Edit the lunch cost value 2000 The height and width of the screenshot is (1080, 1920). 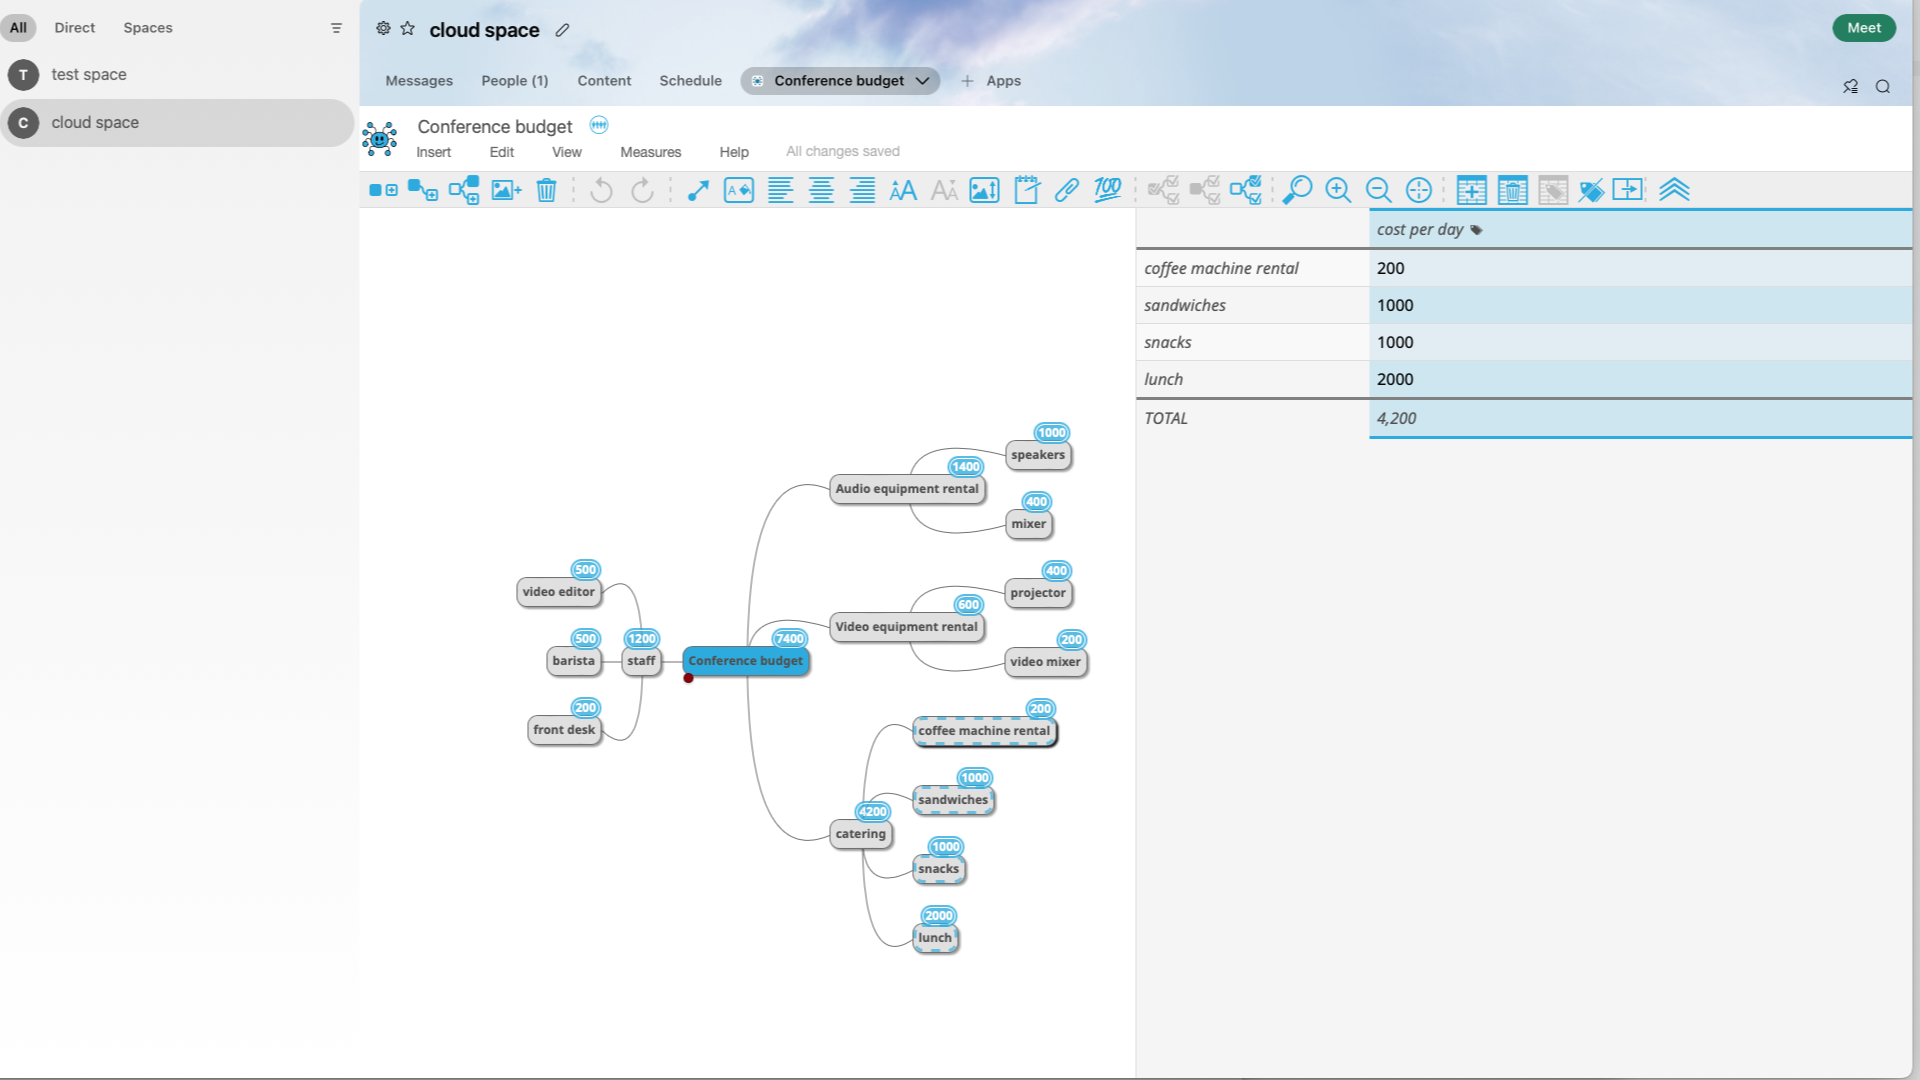1640,379
